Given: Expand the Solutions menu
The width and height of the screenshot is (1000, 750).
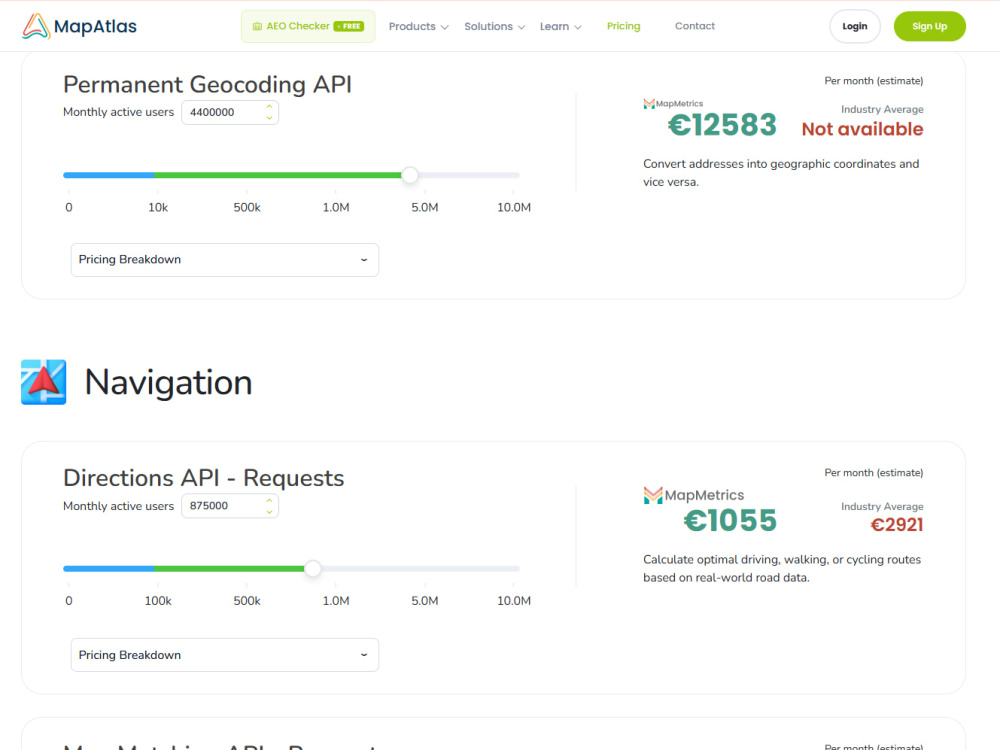Looking at the screenshot, I should pyautogui.click(x=494, y=26).
